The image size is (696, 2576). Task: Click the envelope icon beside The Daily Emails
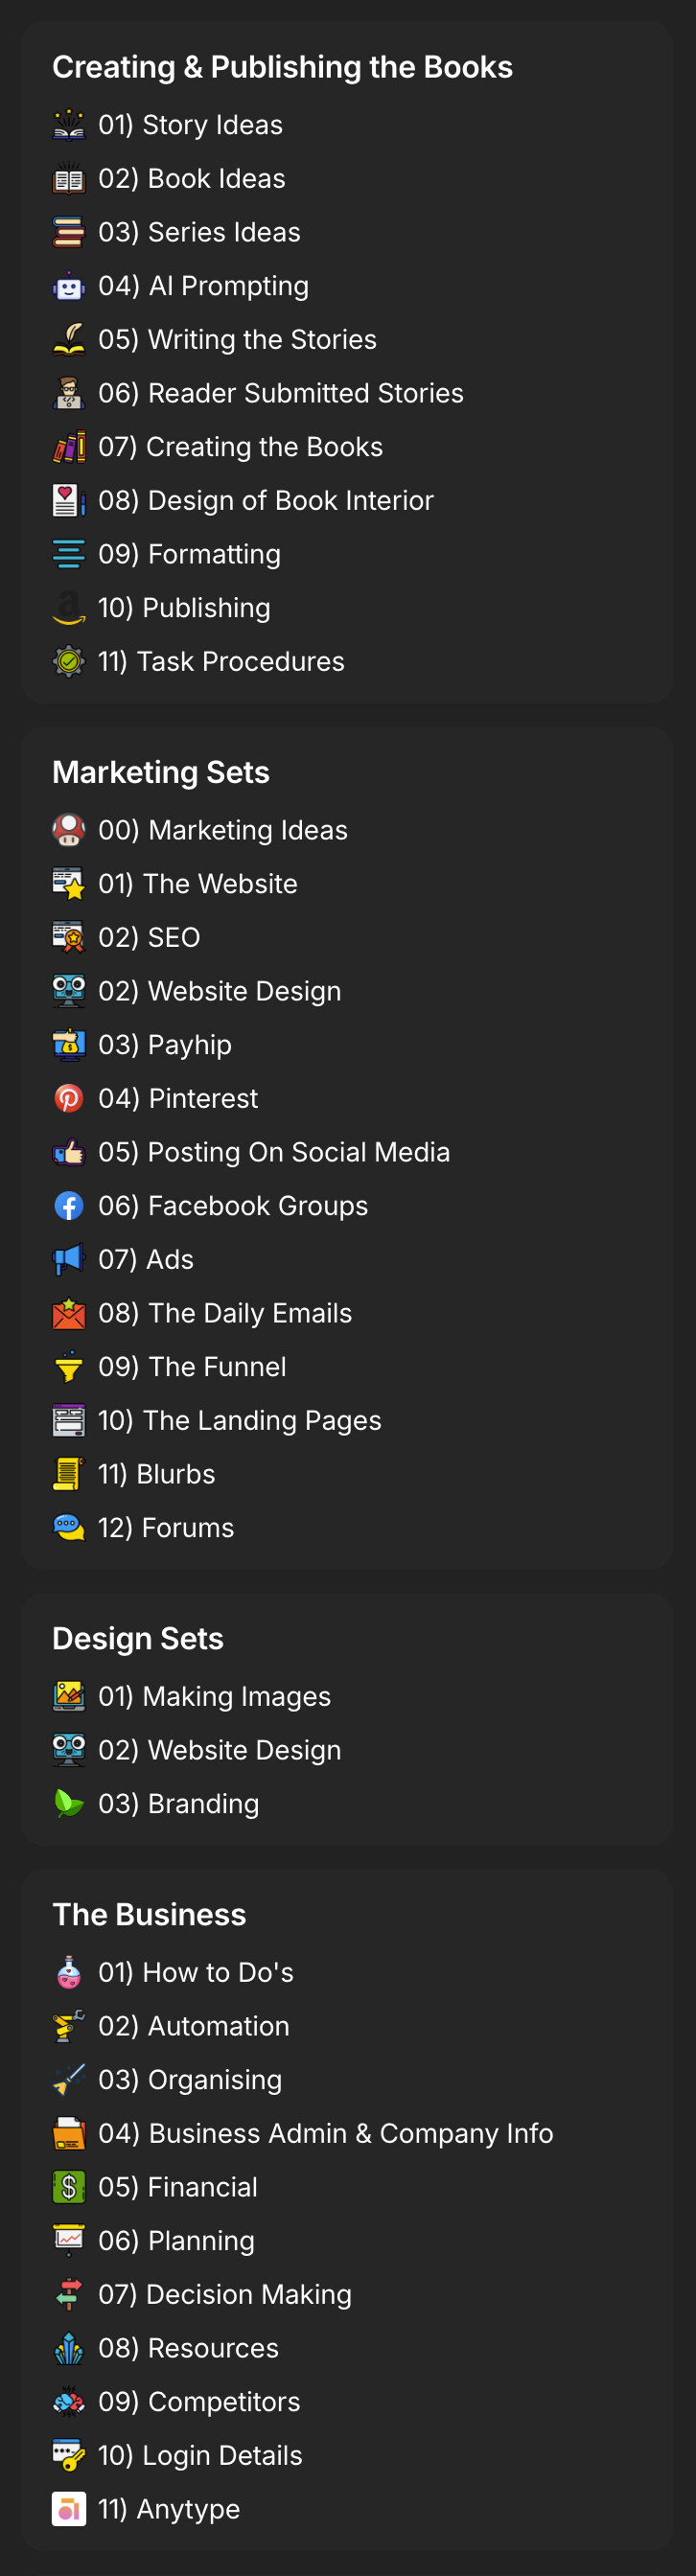pyautogui.click(x=68, y=1313)
